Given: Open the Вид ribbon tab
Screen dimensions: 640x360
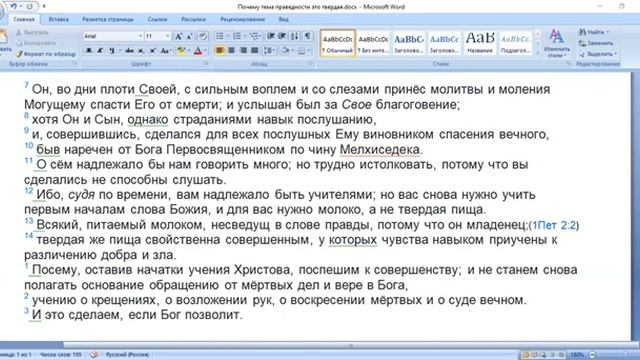Looking at the screenshot, I should coord(284,19).
